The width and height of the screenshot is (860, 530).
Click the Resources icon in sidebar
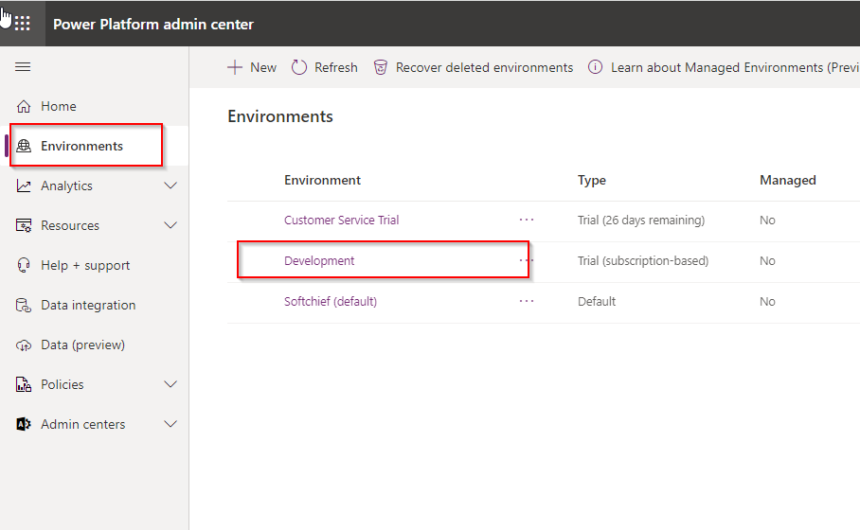pos(24,225)
